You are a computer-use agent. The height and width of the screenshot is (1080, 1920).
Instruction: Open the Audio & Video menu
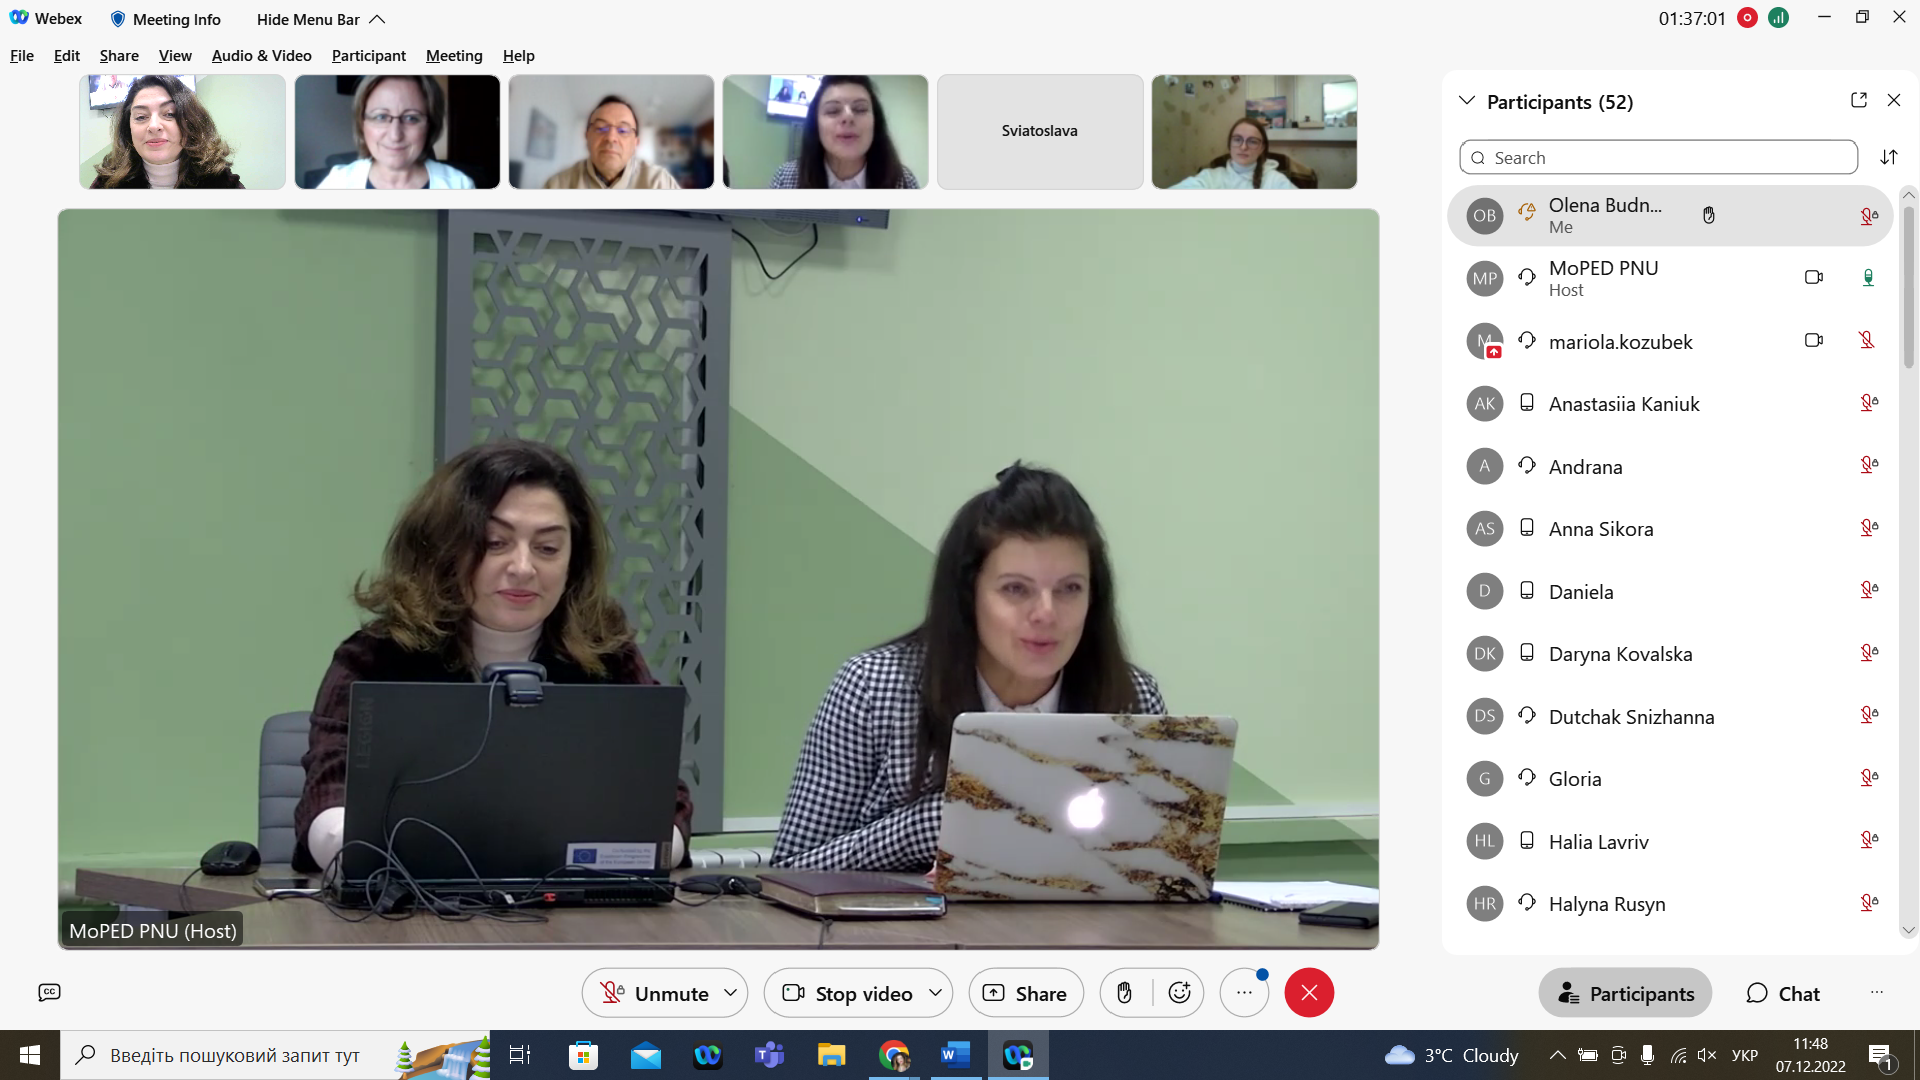pos(261,56)
